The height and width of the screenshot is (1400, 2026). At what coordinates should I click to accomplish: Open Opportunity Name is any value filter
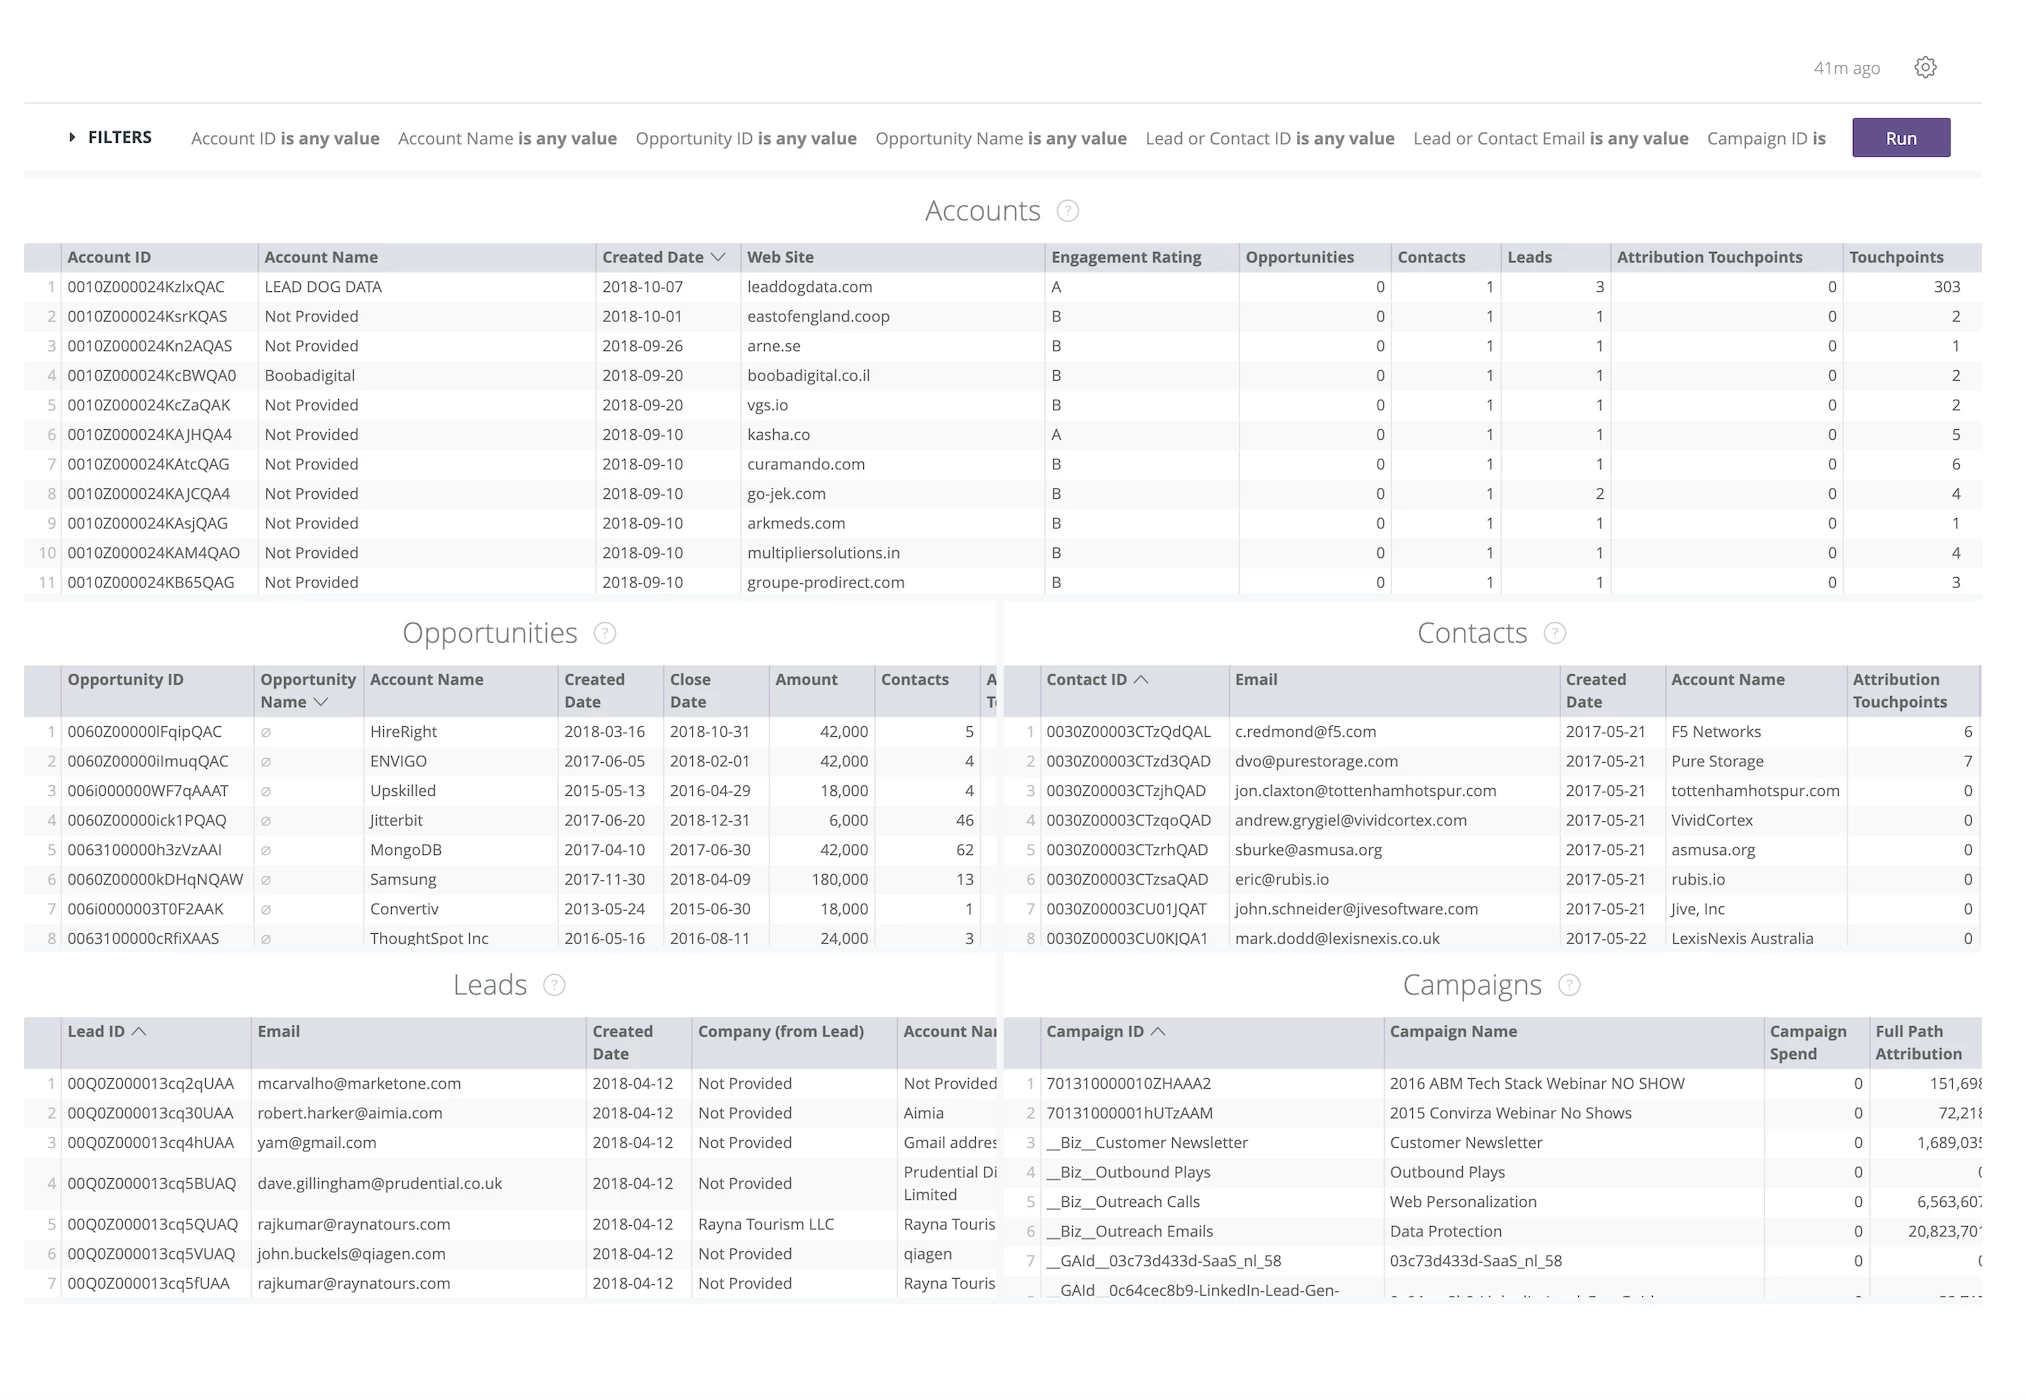pos(1000,138)
